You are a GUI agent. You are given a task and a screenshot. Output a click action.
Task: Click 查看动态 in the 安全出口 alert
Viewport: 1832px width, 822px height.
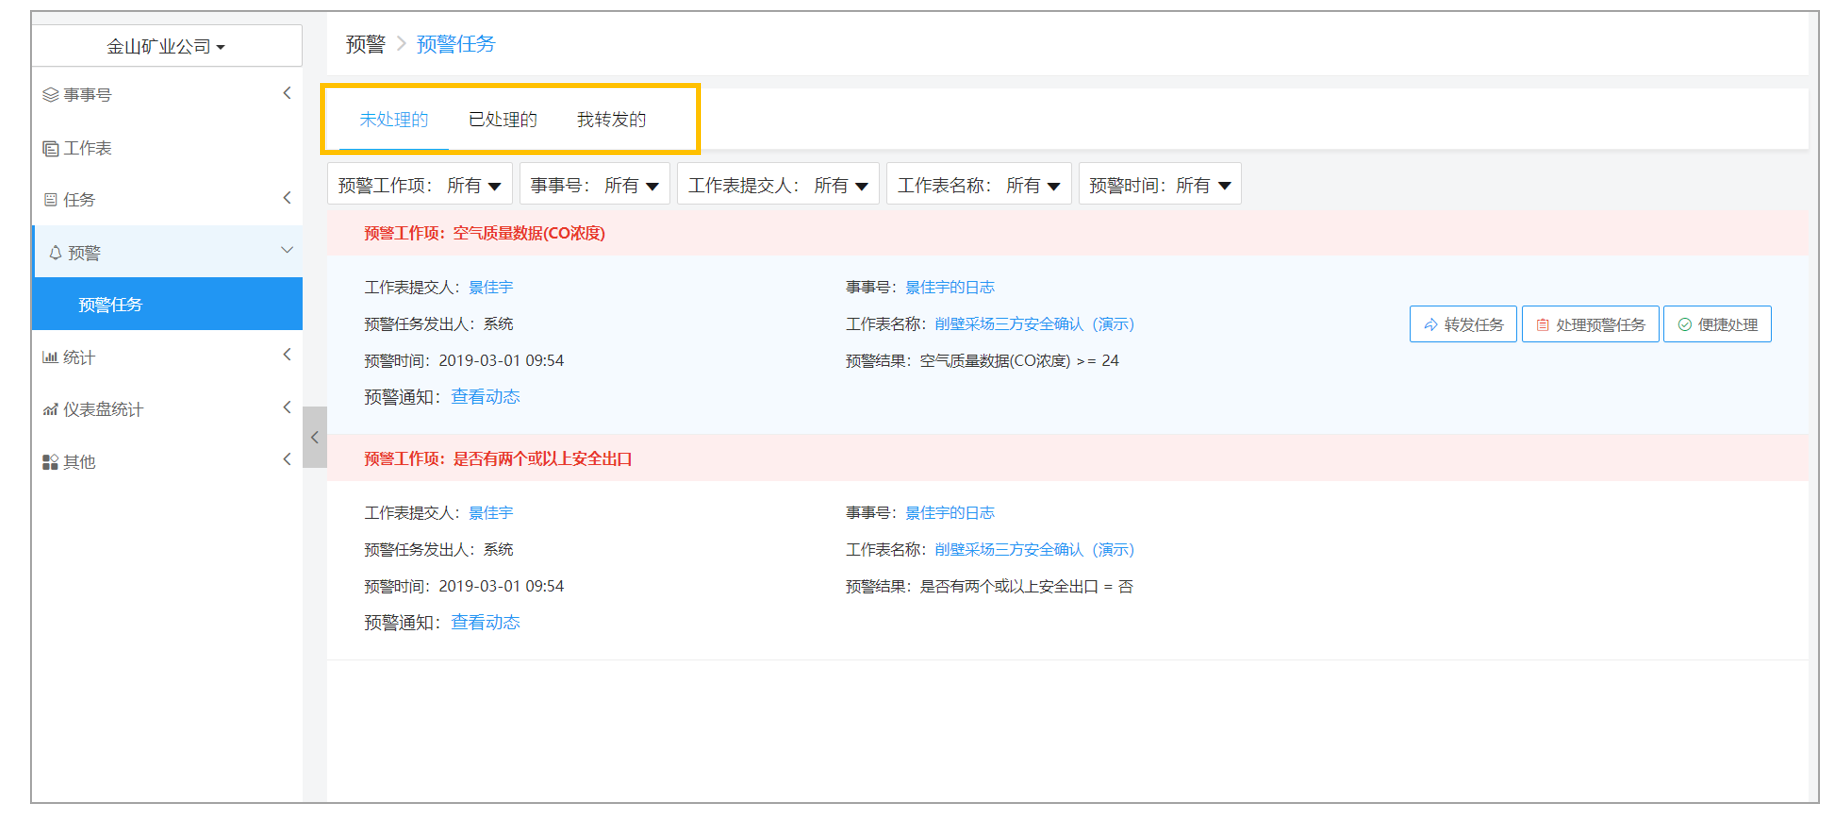pyautogui.click(x=485, y=623)
